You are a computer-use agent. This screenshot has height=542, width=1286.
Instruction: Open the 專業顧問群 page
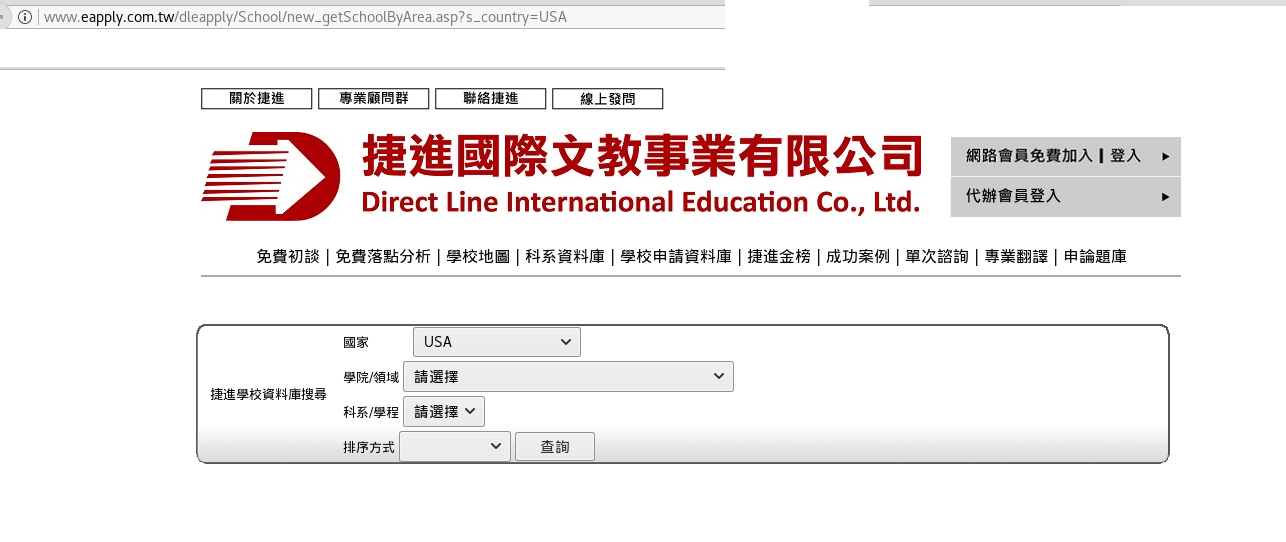pyautogui.click(x=374, y=99)
